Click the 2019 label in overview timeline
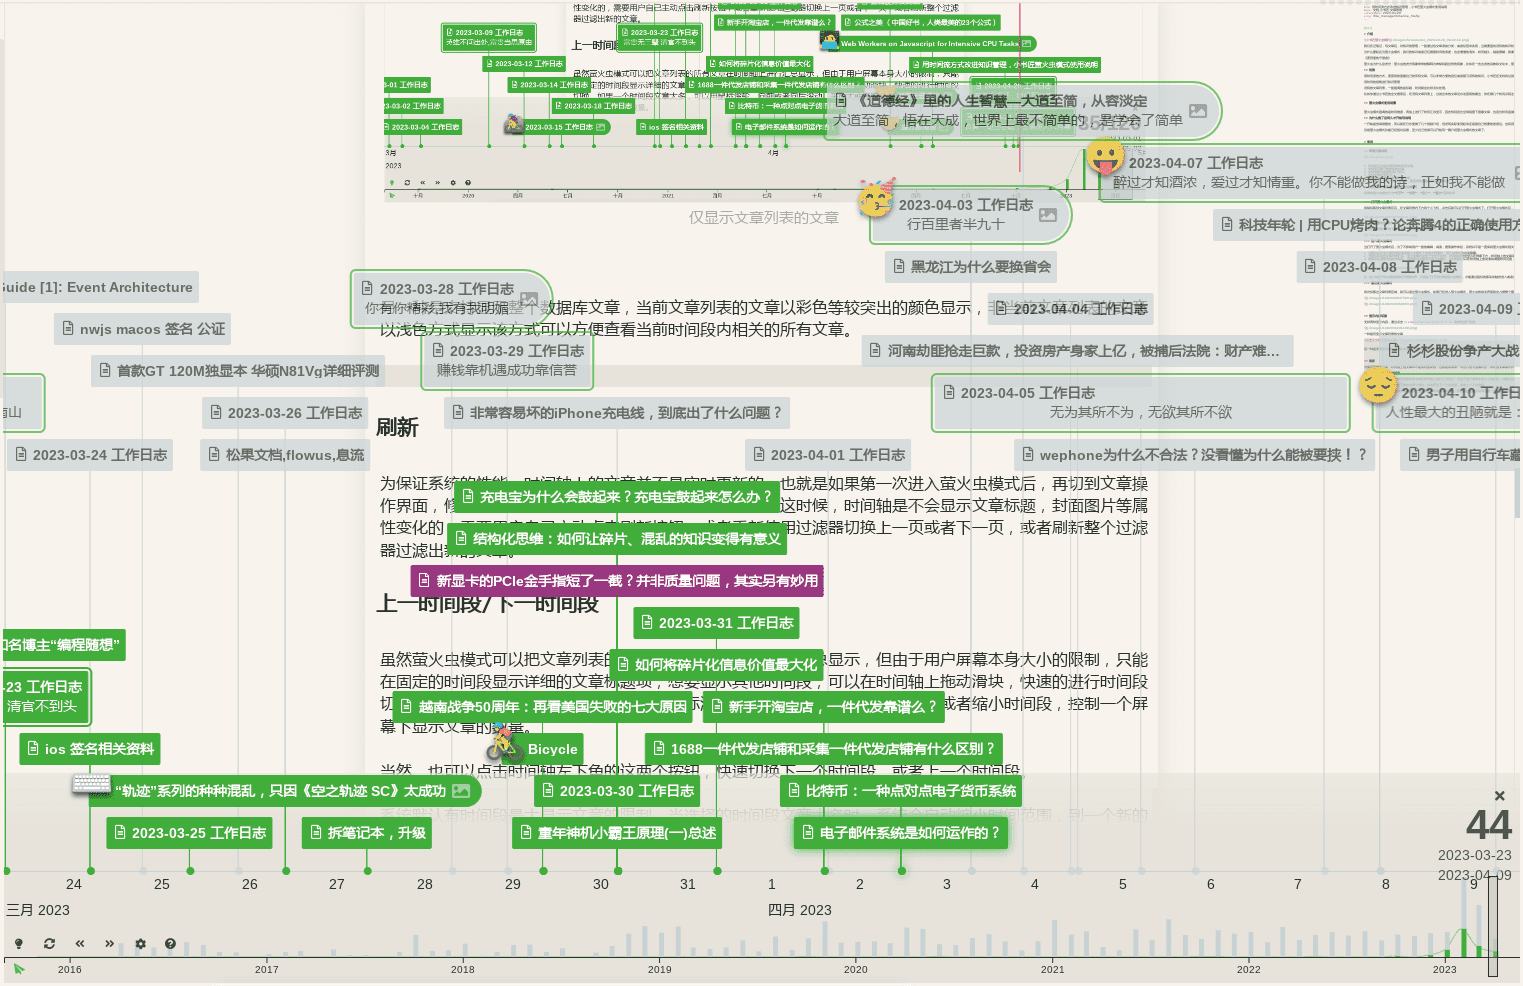Screen dimensions: 1523x986 click(x=659, y=969)
